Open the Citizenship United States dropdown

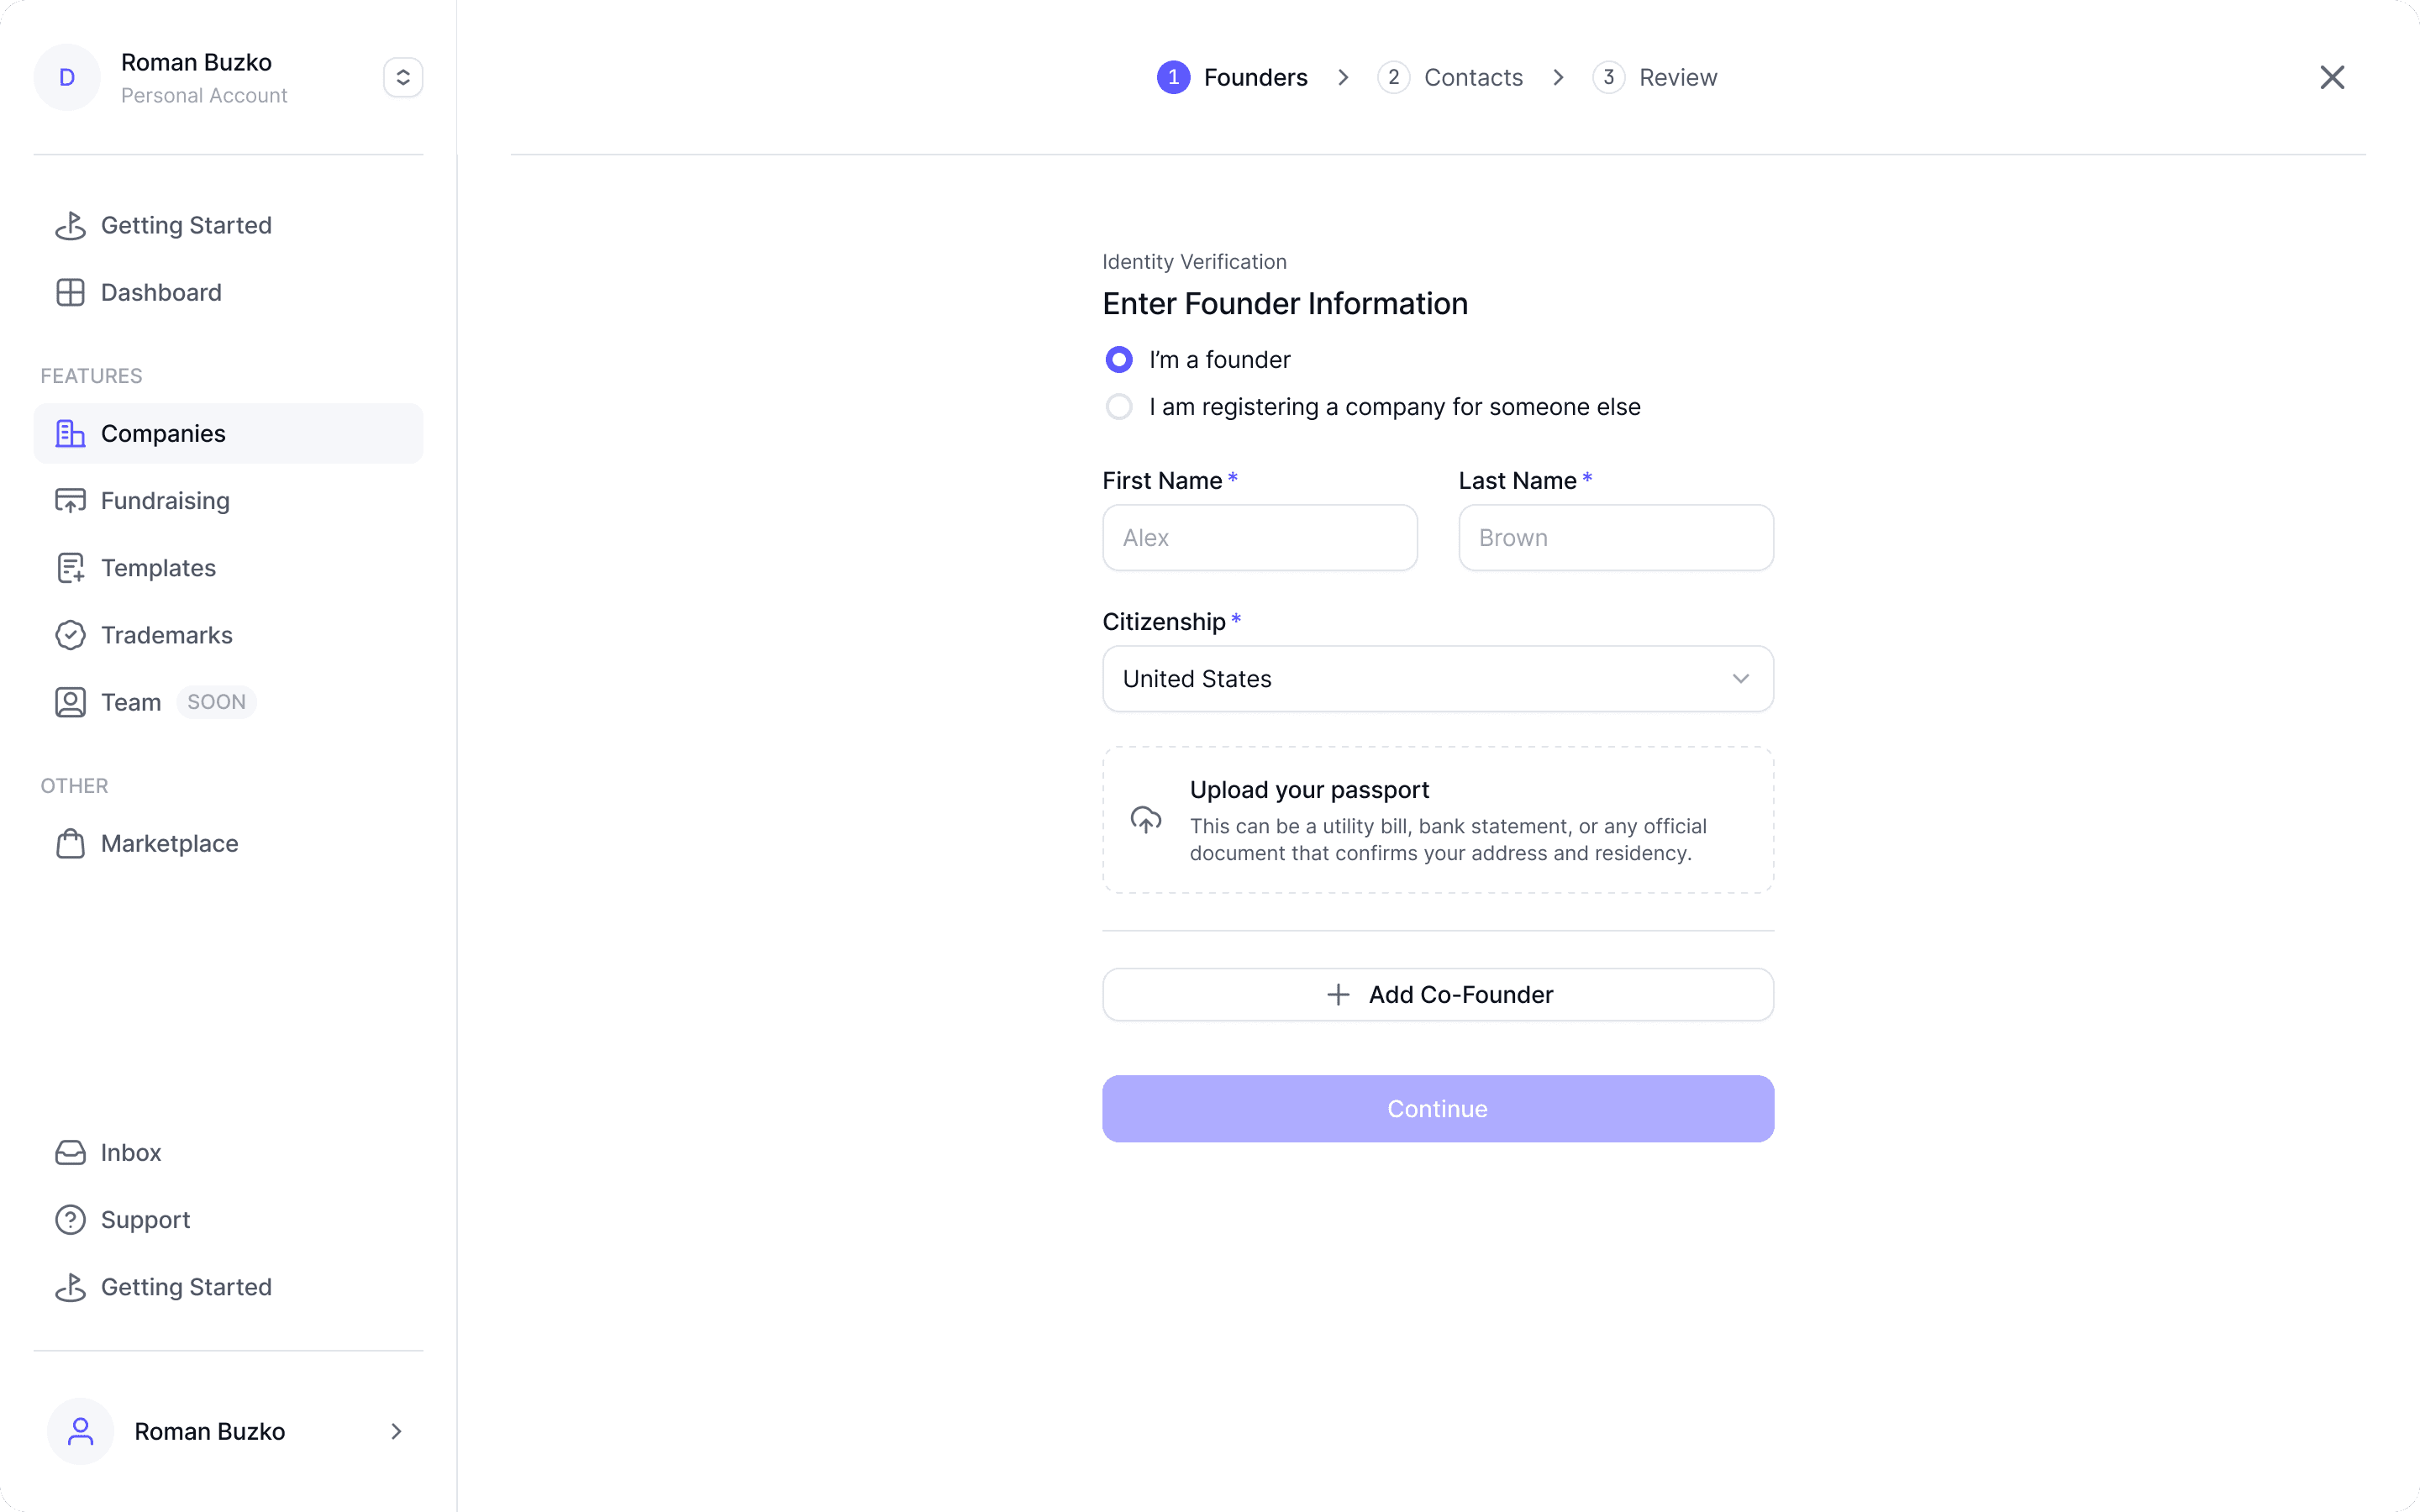[1438, 678]
